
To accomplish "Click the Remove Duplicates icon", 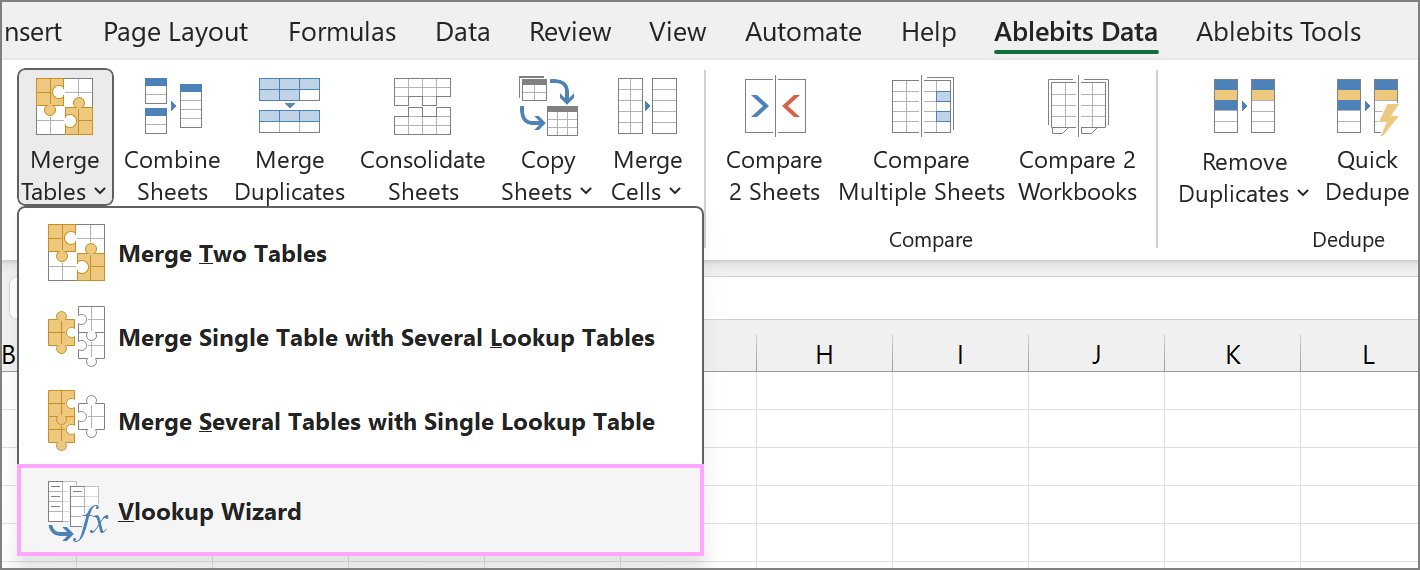I will pos(1244,105).
